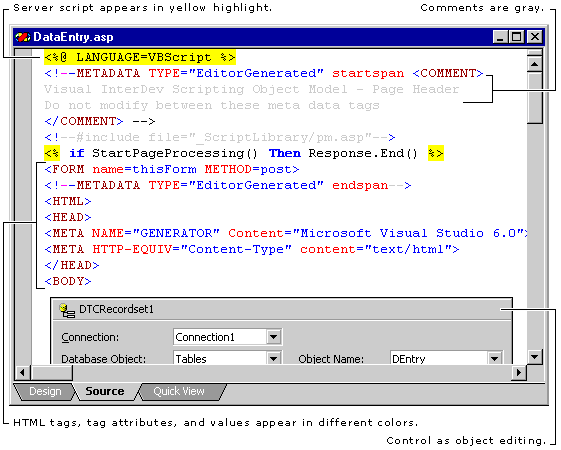Open the Connection dropdown list
561x450 pixels.
(x=274, y=337)
